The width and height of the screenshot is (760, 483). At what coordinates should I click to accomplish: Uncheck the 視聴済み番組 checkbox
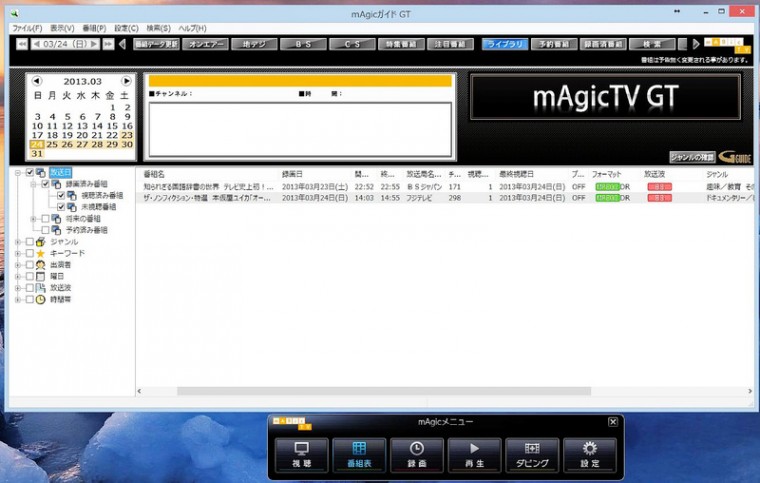(60, 196)
